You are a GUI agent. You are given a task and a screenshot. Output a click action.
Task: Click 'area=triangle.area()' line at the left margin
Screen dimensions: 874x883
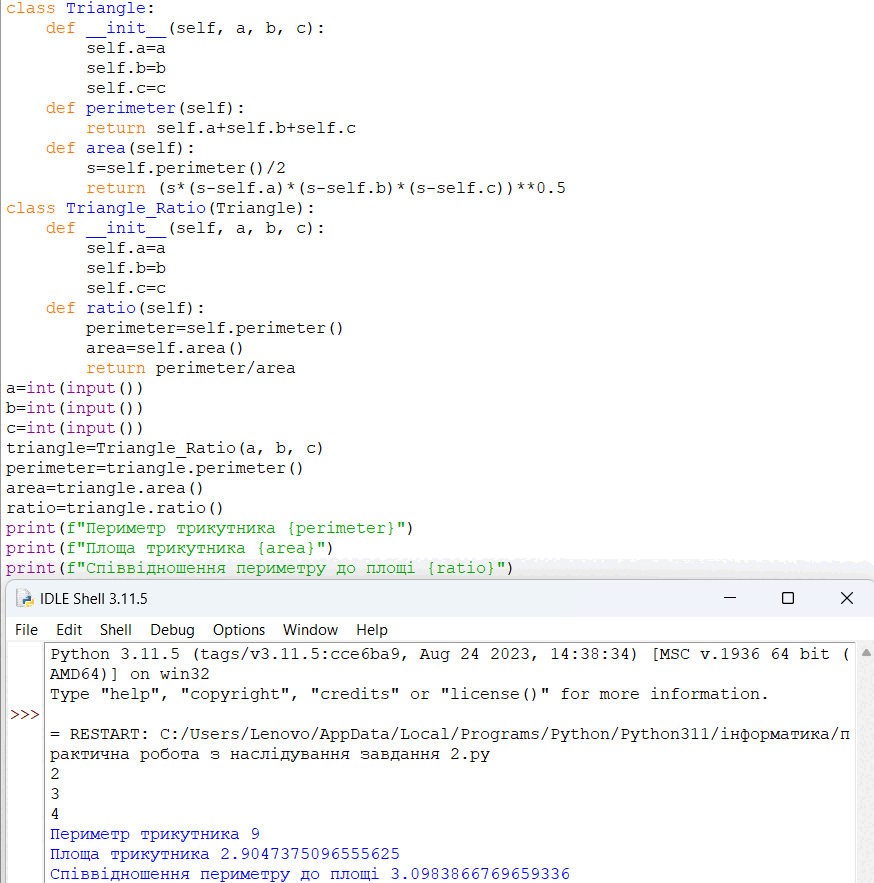[104, 488]
